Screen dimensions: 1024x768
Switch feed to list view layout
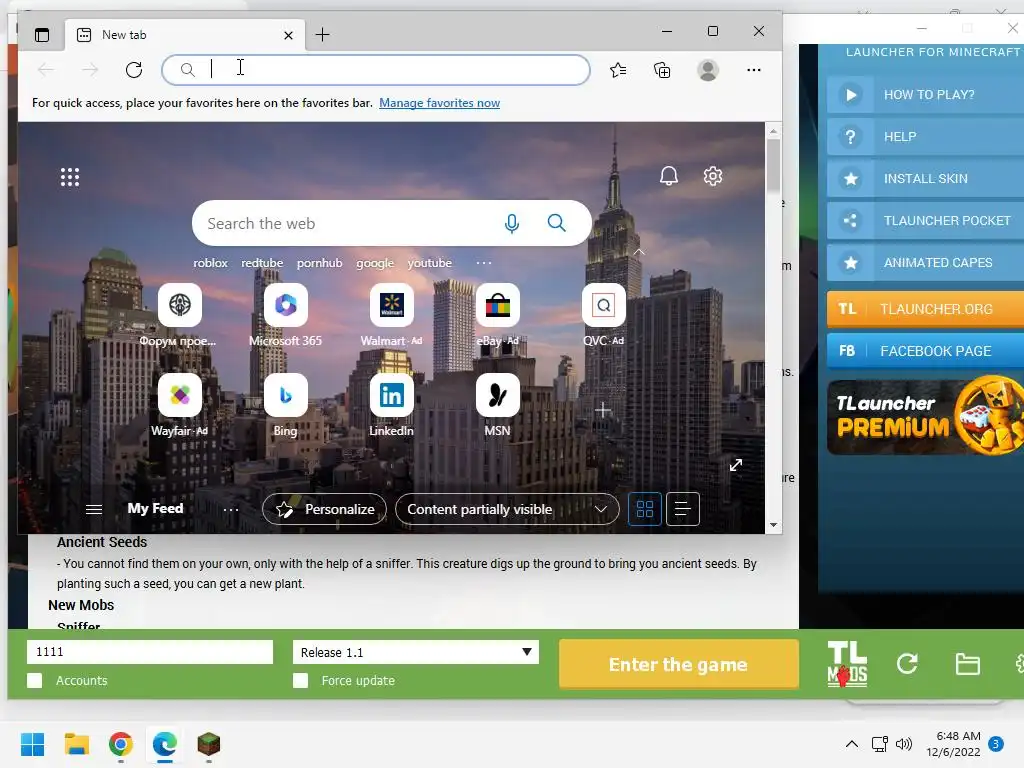pos(682,509)
